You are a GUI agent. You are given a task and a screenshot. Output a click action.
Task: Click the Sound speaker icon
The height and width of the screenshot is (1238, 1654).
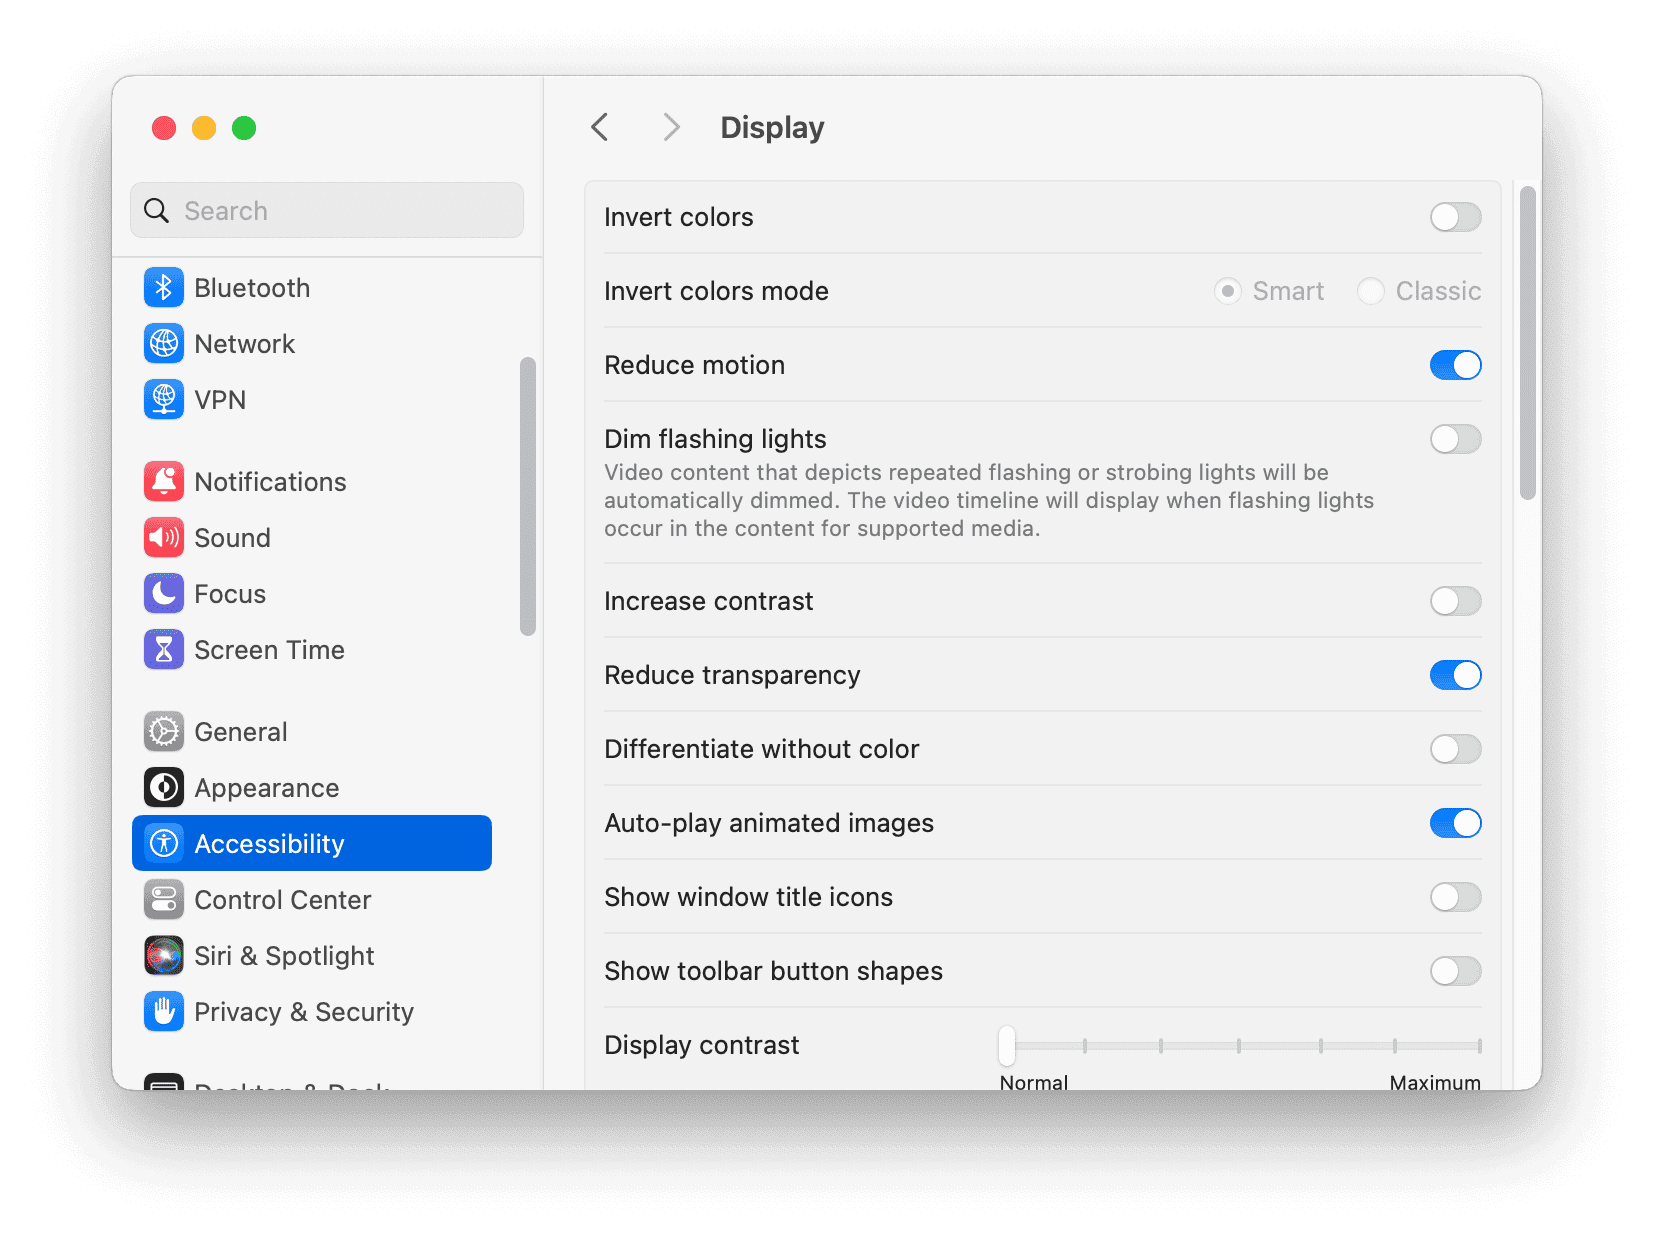(164, 538)
